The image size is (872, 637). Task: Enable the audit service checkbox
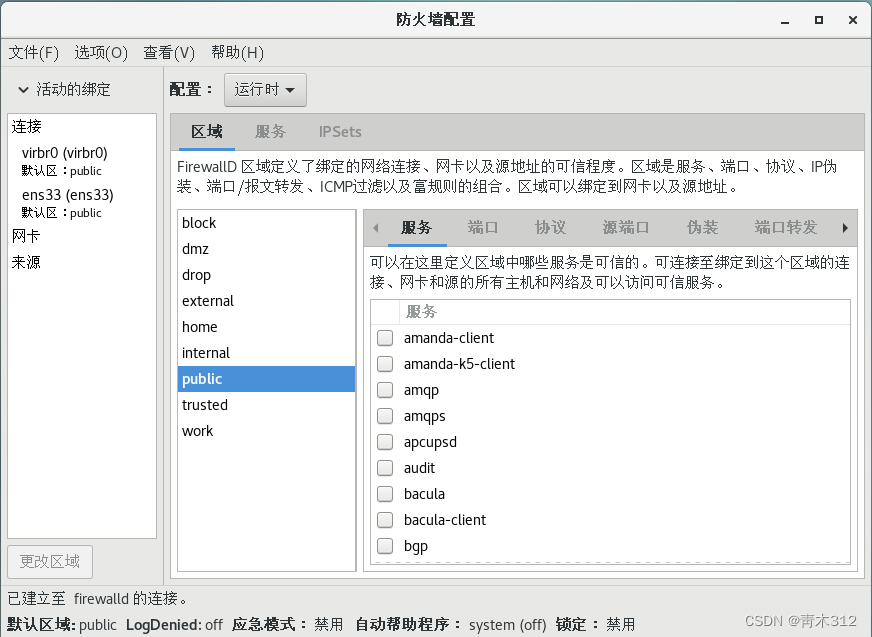385,468
